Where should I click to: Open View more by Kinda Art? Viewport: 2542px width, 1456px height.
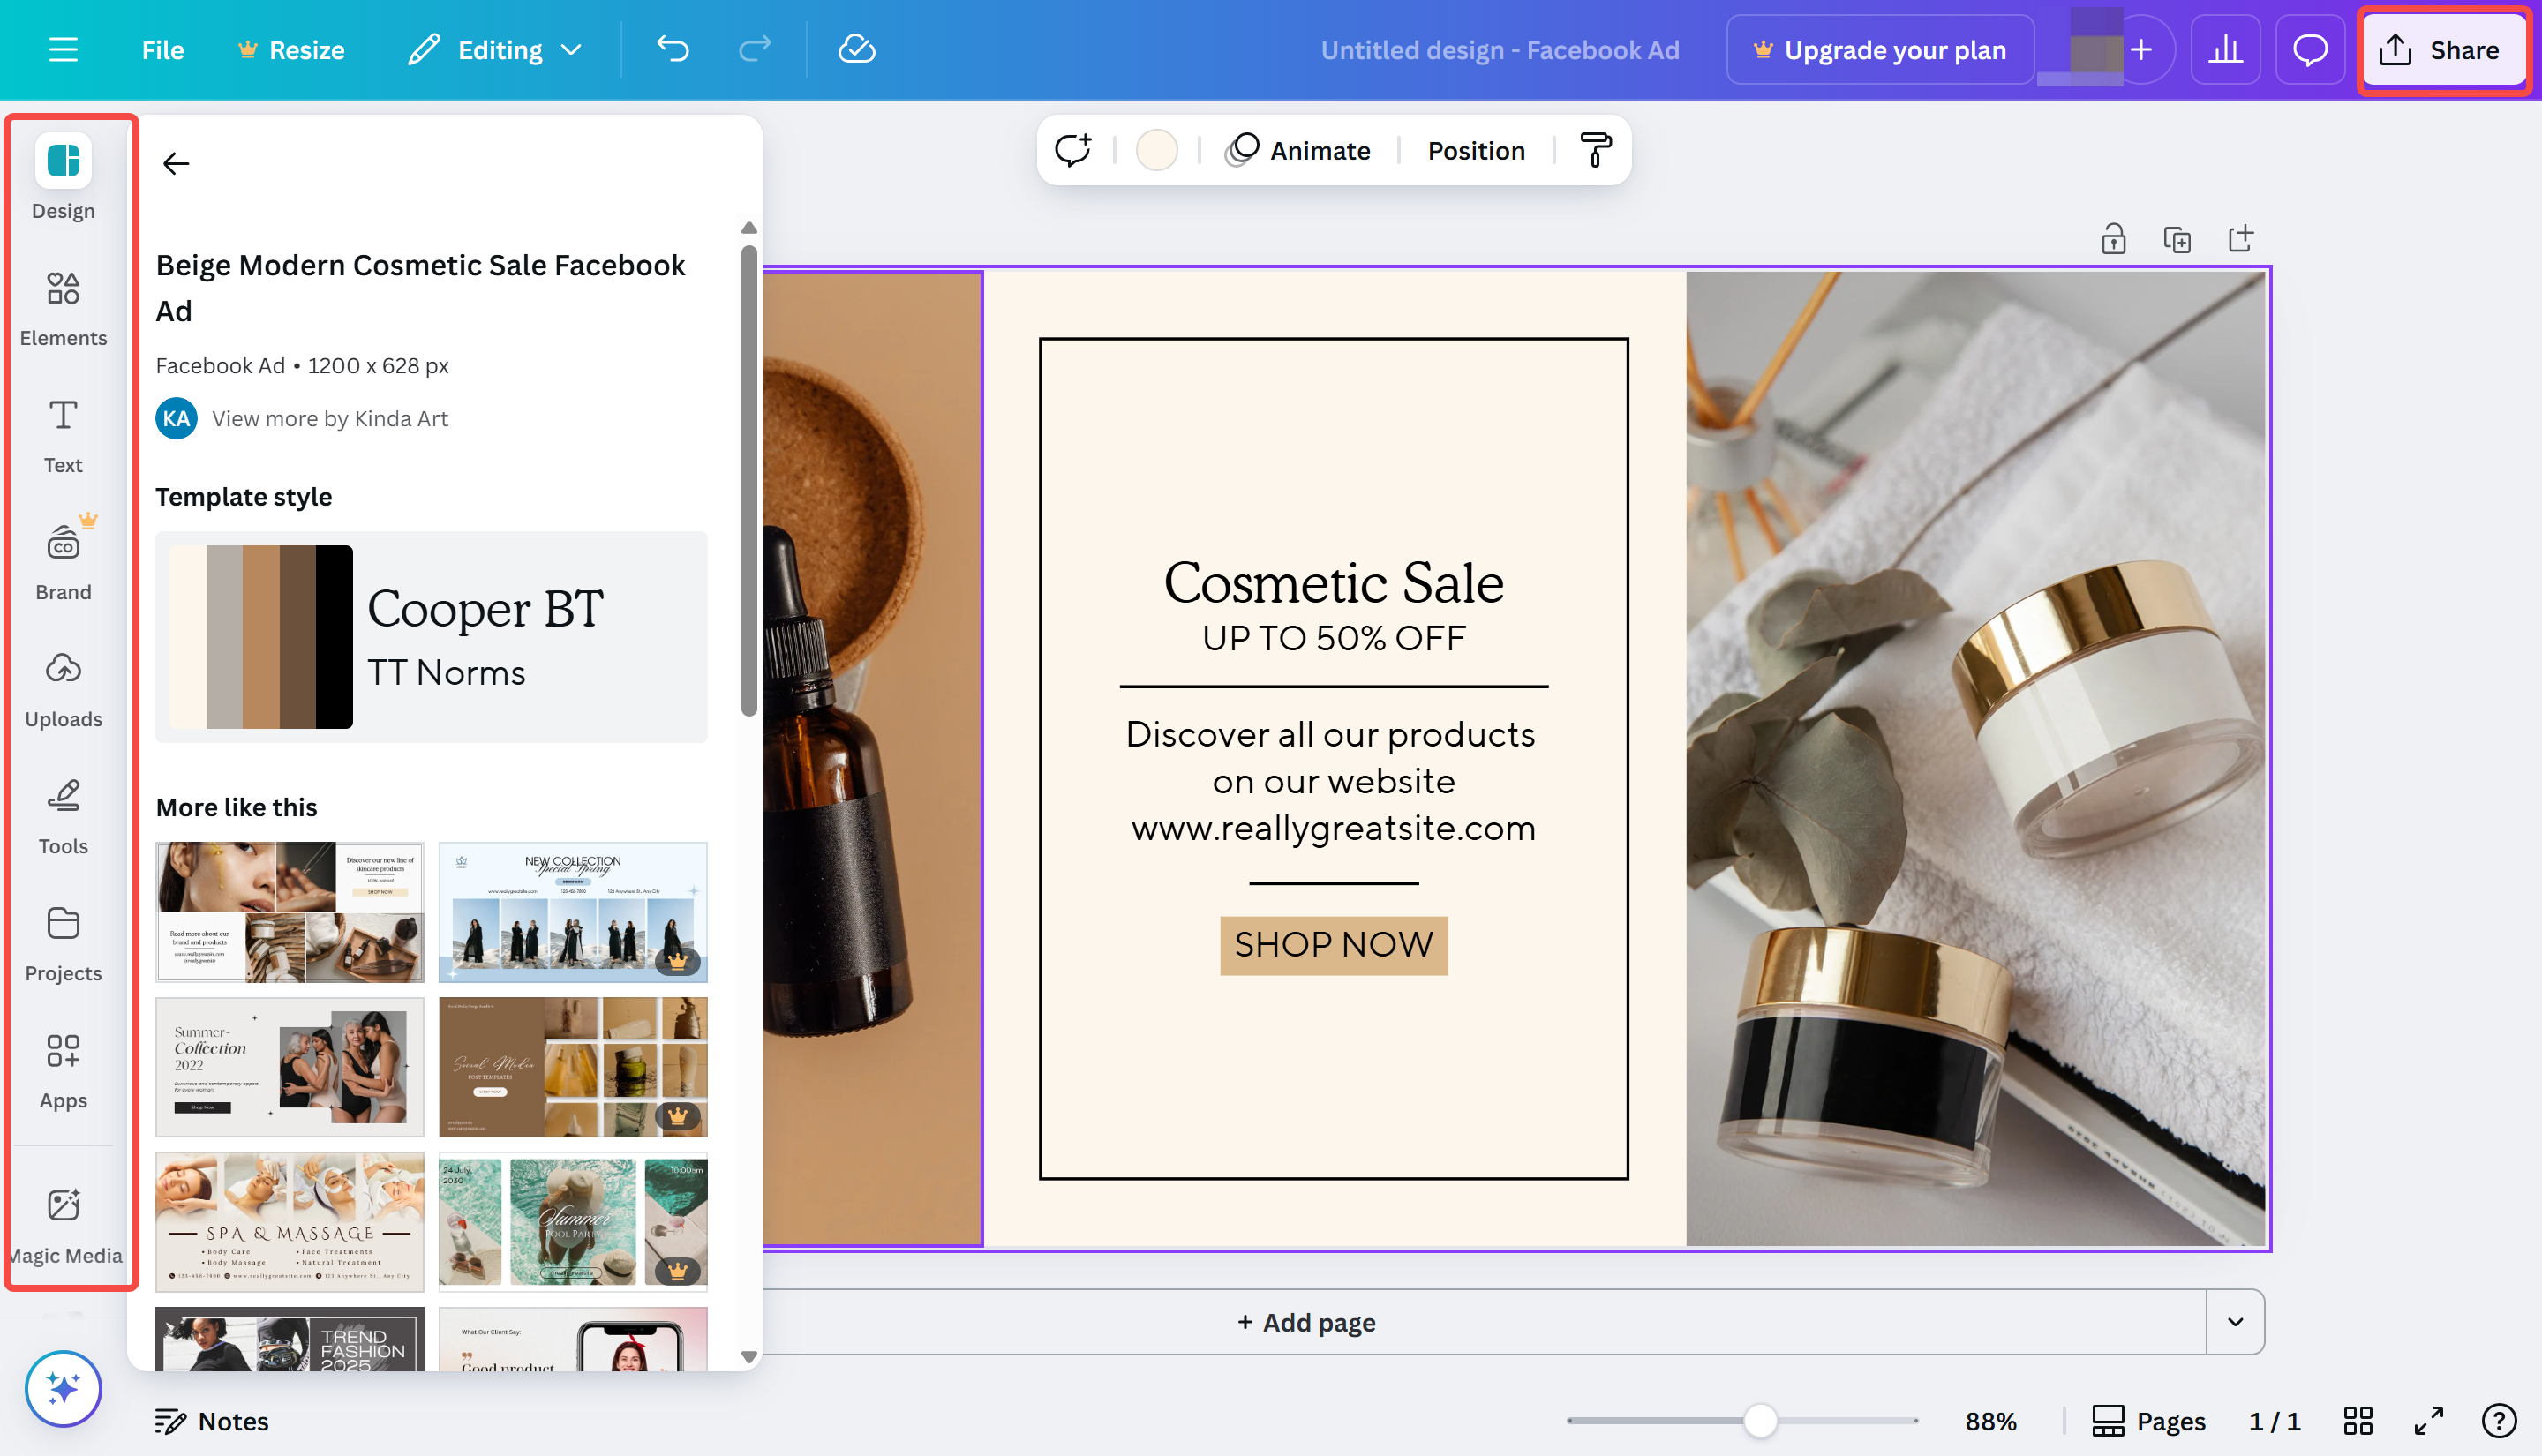tap(329, 418)
